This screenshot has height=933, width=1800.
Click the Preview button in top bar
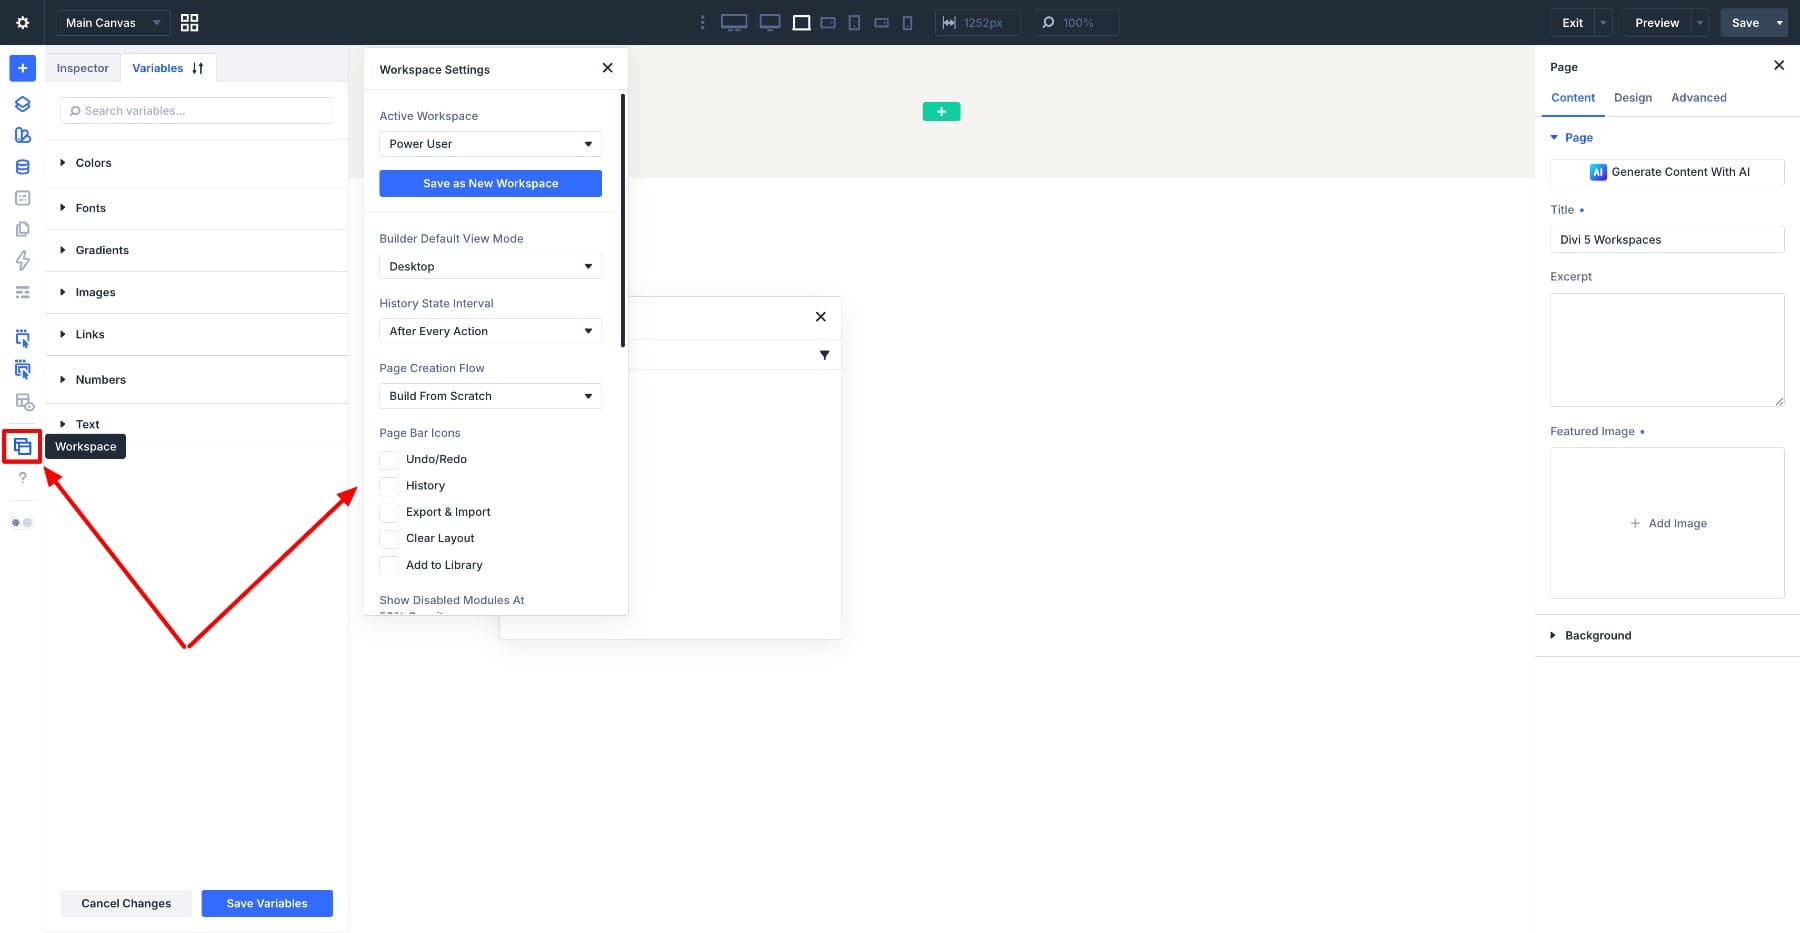point(1657,22)
